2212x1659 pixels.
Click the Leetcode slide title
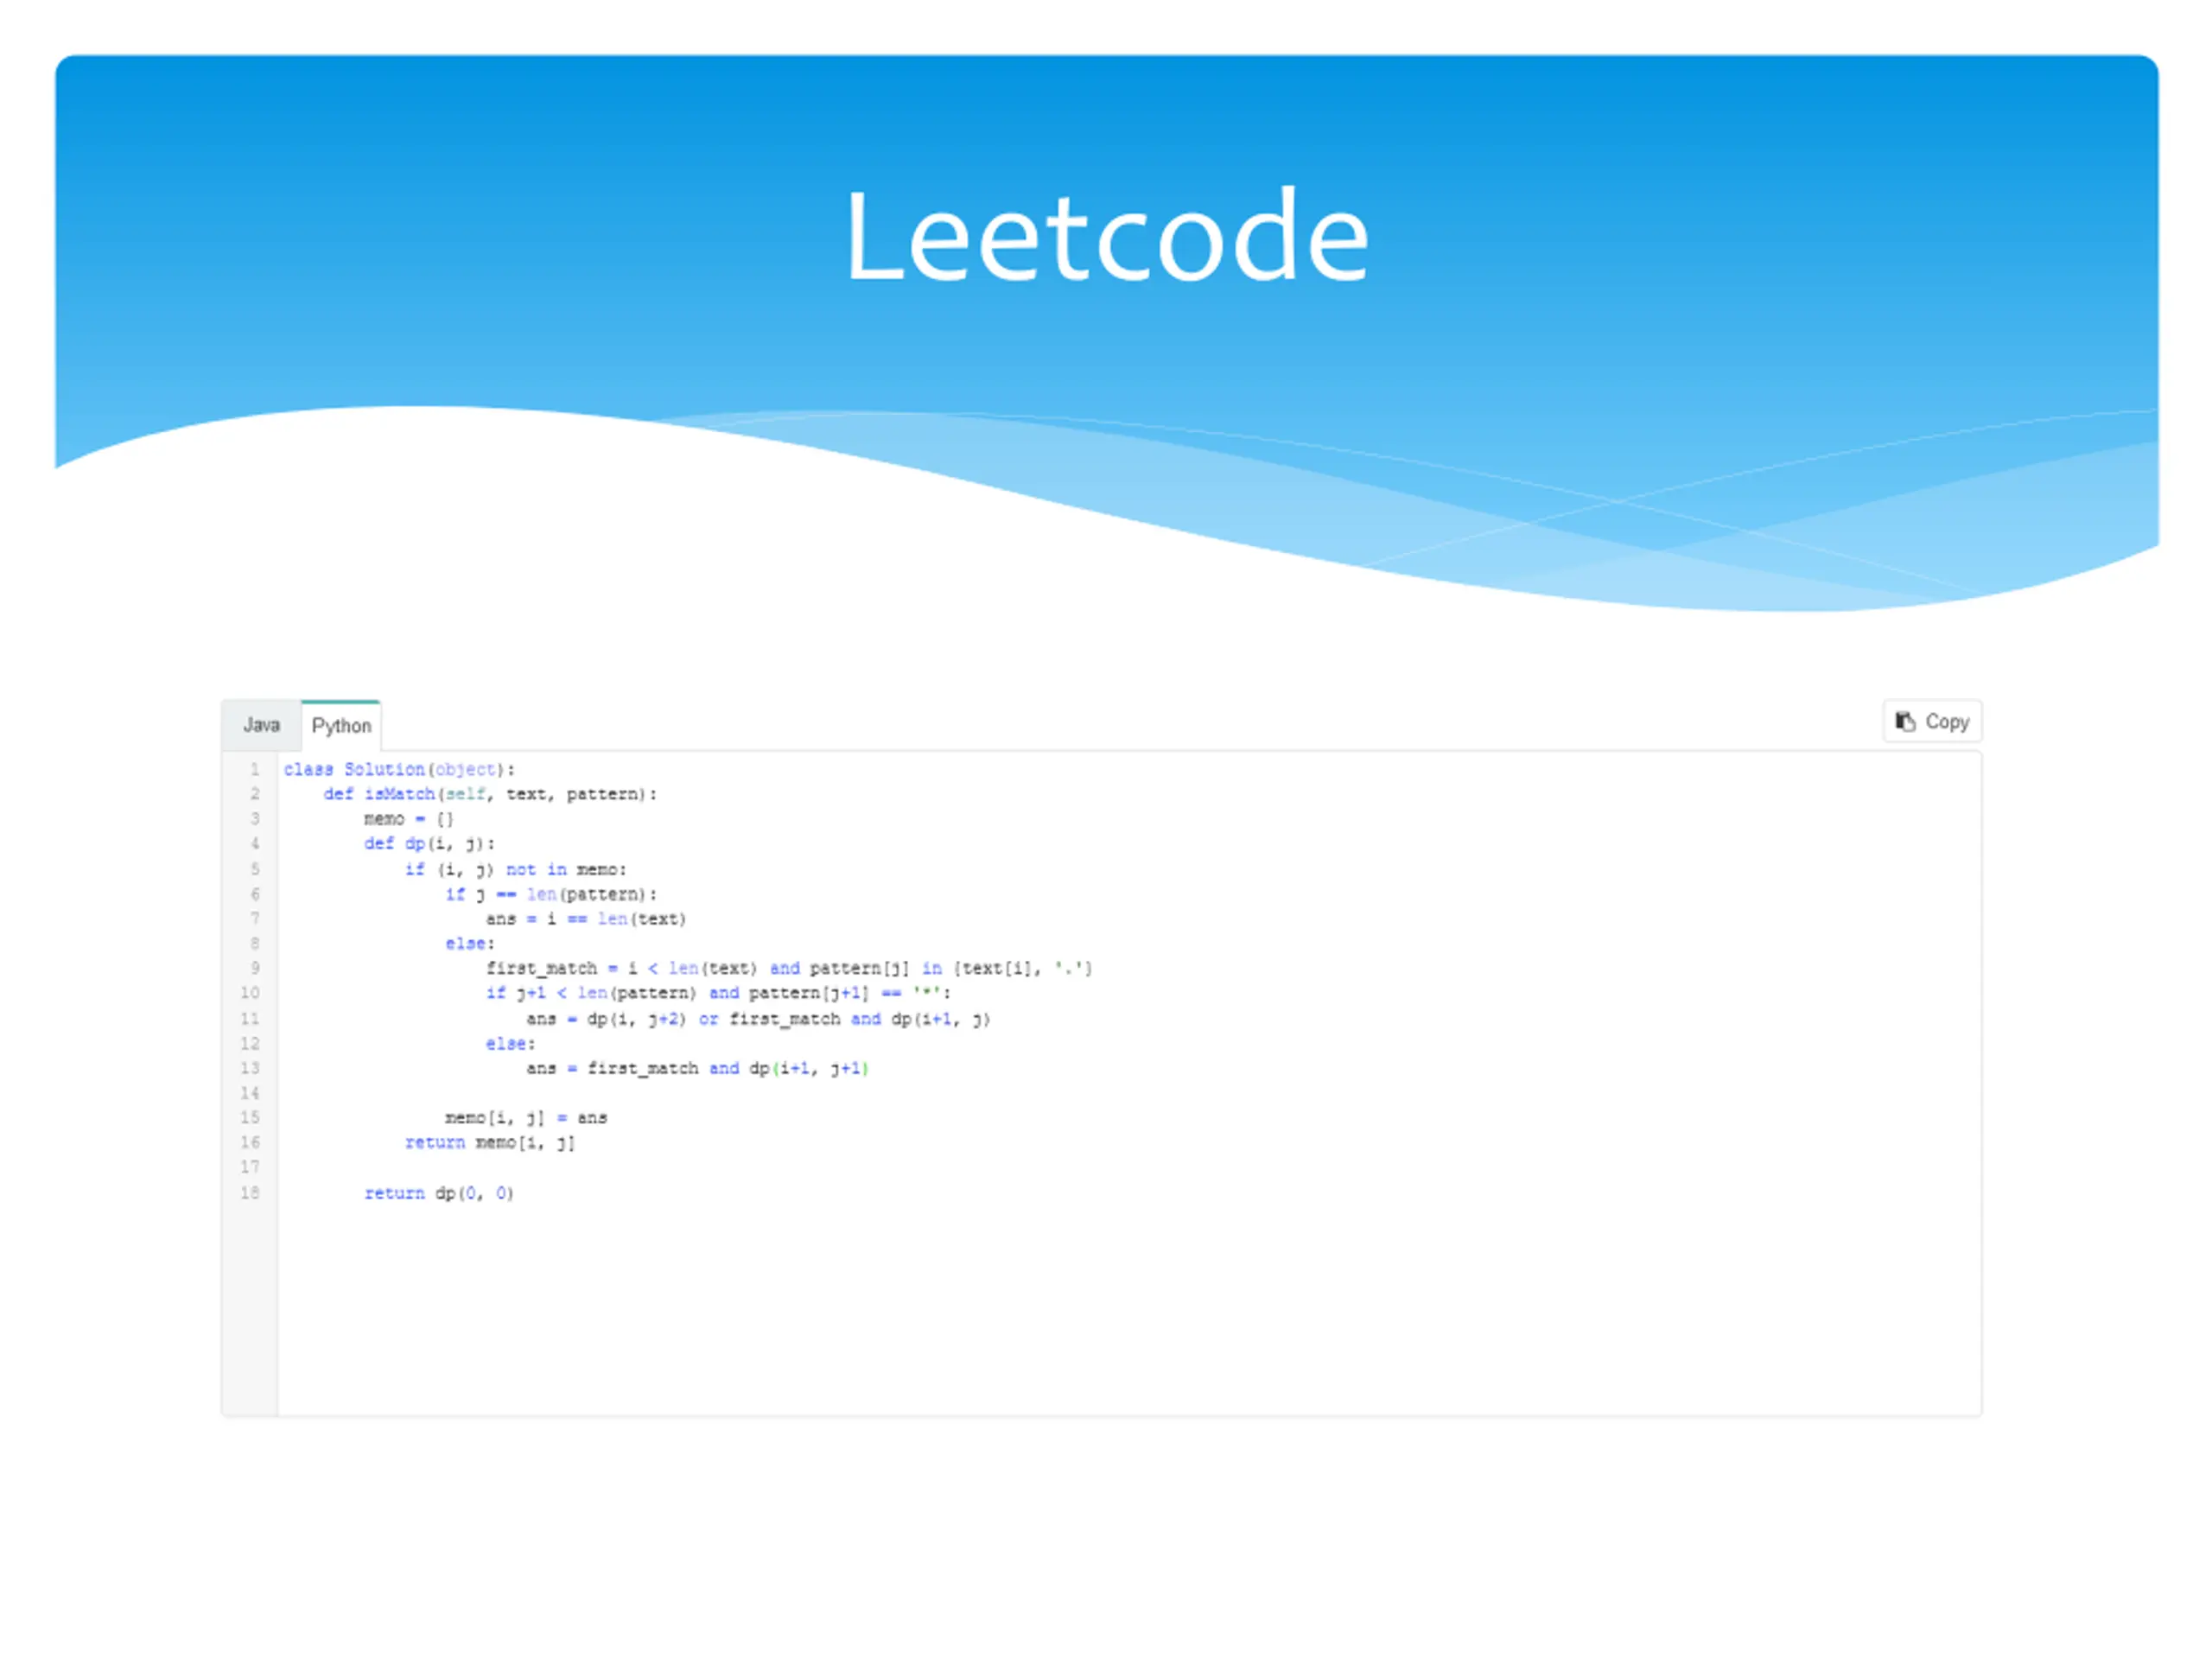[1106, 236]
